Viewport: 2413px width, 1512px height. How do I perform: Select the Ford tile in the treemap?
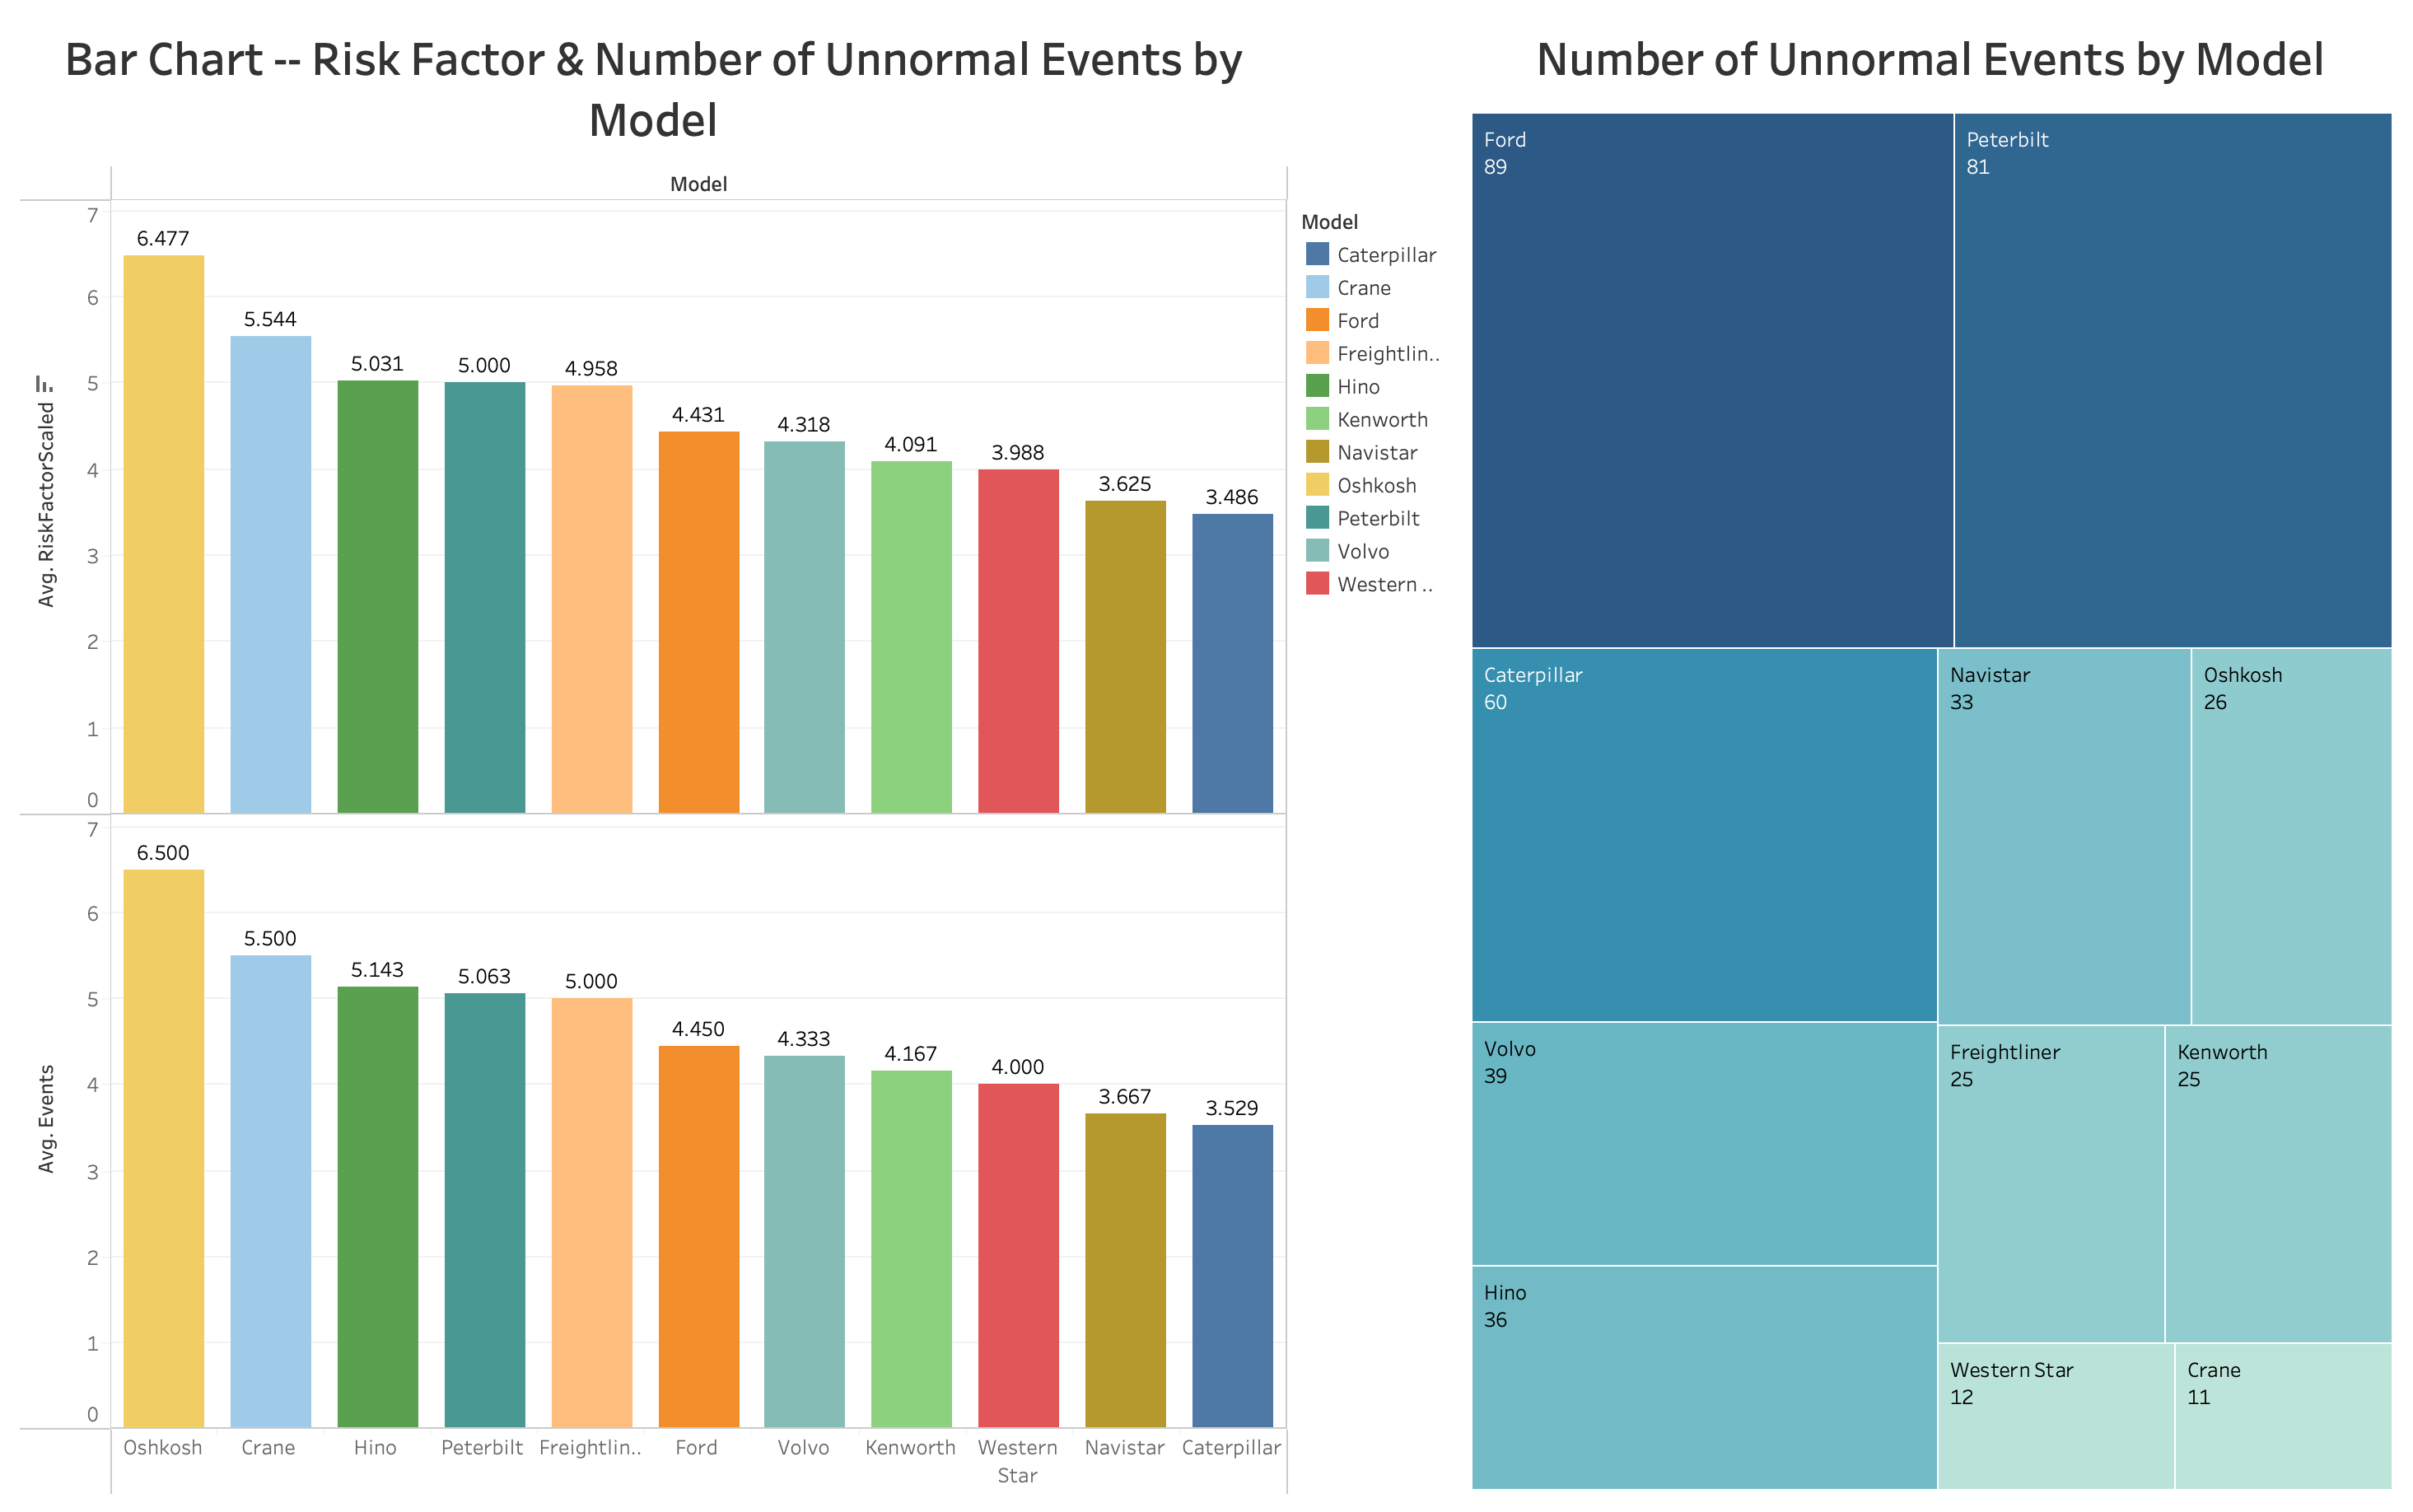(1711, 380)
